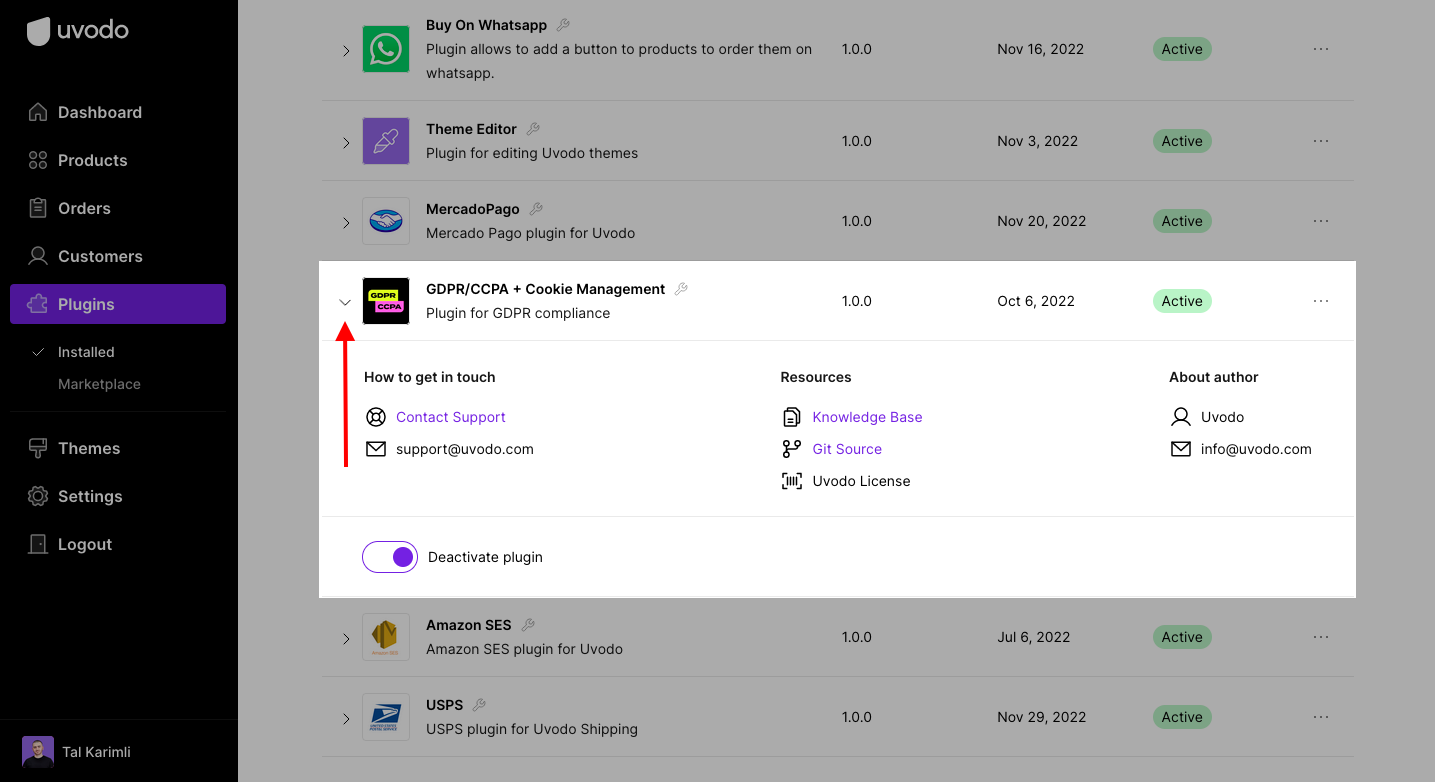This screenshot has width=1435, height=782.
Task: Click envelope icon beside support@uvodo.com
Action: 376,449
